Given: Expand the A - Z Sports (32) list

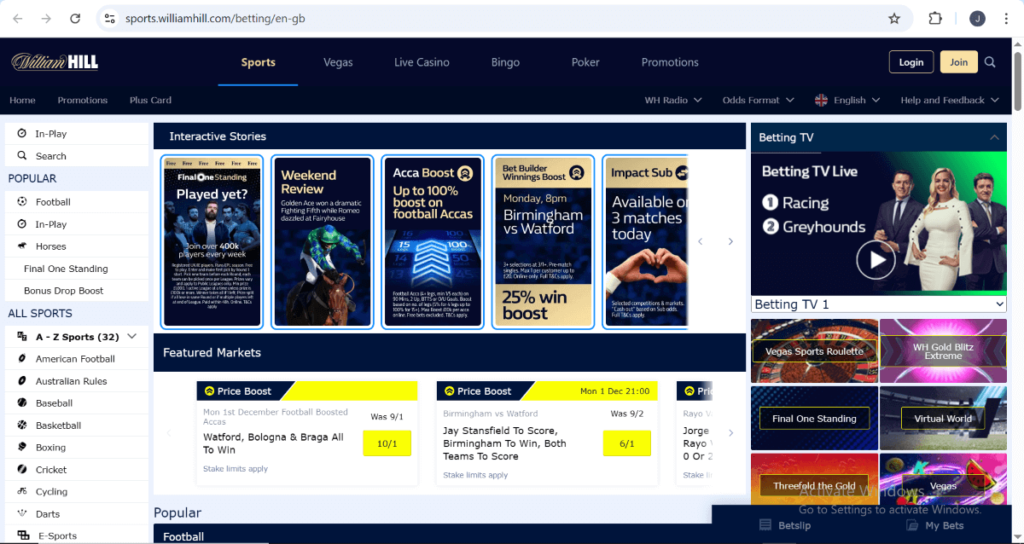Looking at the screenshot, I should [x=77, y=337].
